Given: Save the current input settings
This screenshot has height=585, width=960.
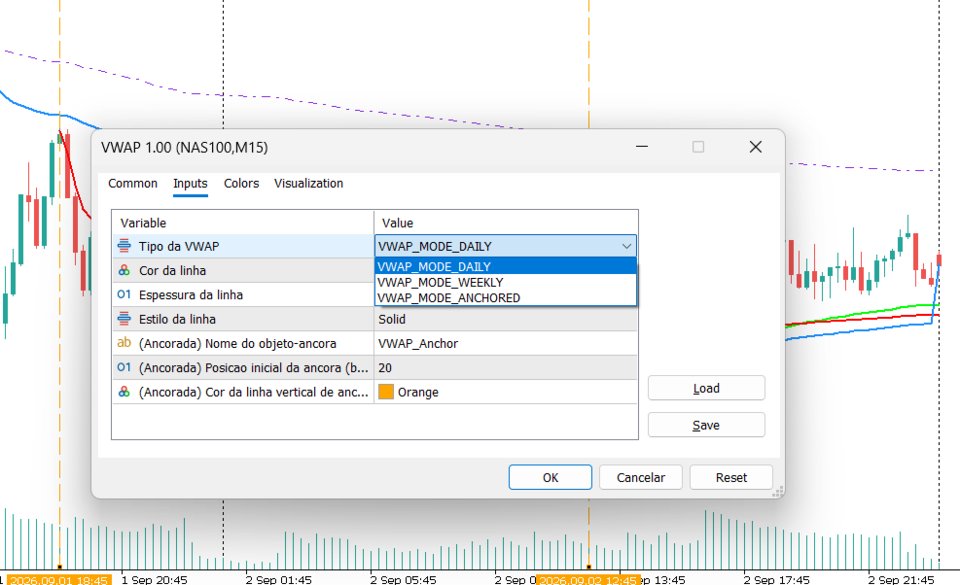Looking at the screenshot, I should tap(706, 425).
